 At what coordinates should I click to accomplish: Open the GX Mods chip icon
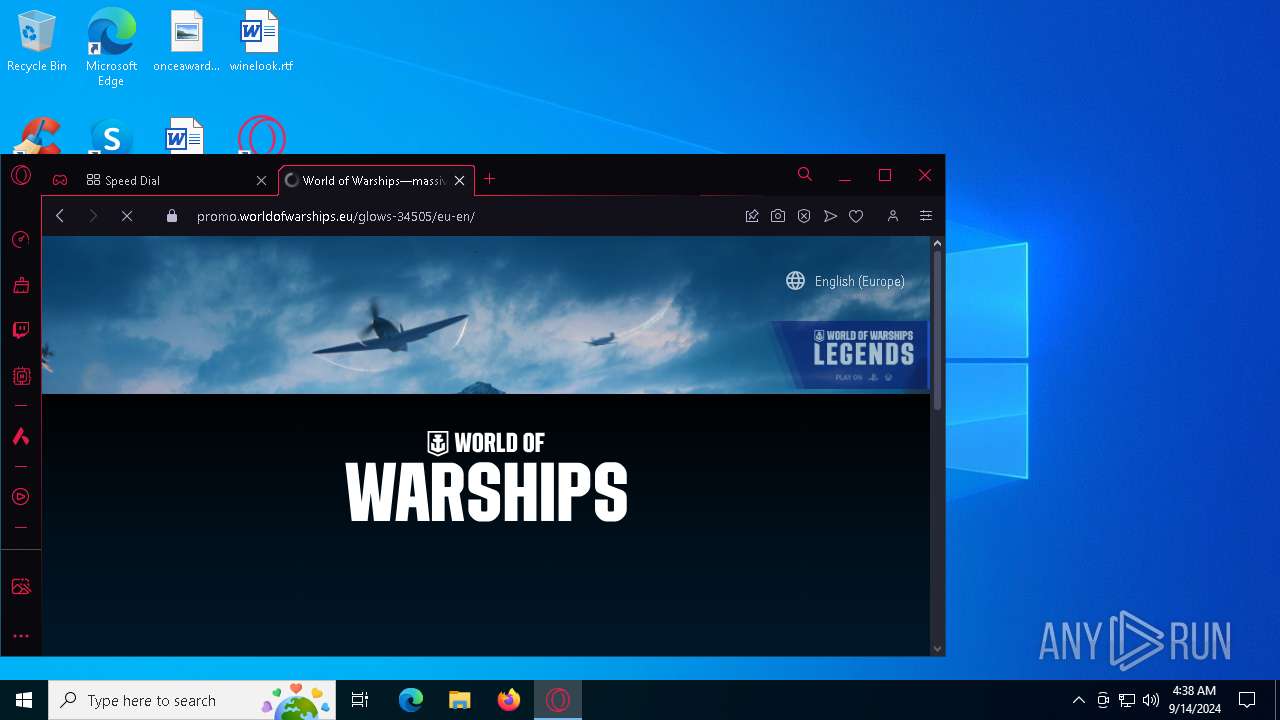[20, 376]
